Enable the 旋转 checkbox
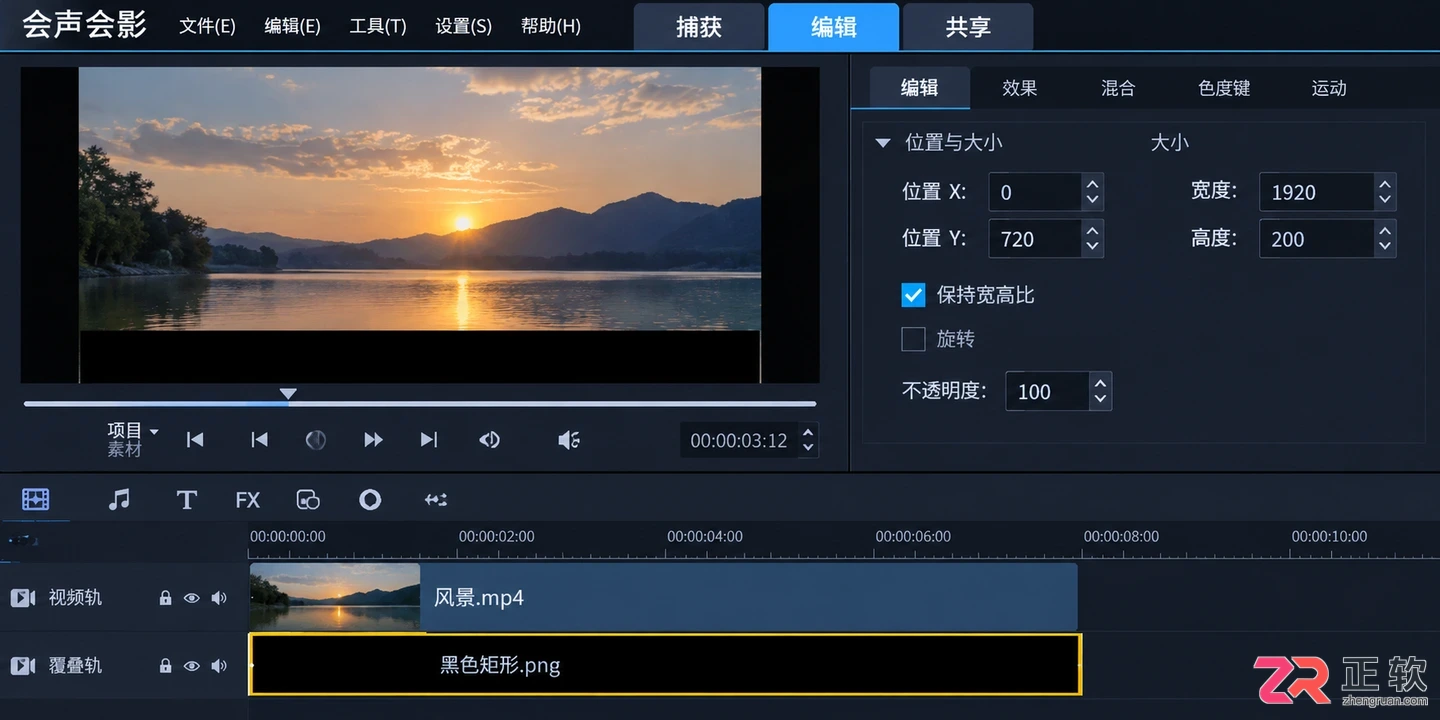This screenshot has height=720, width=1440. click(913, 339)
